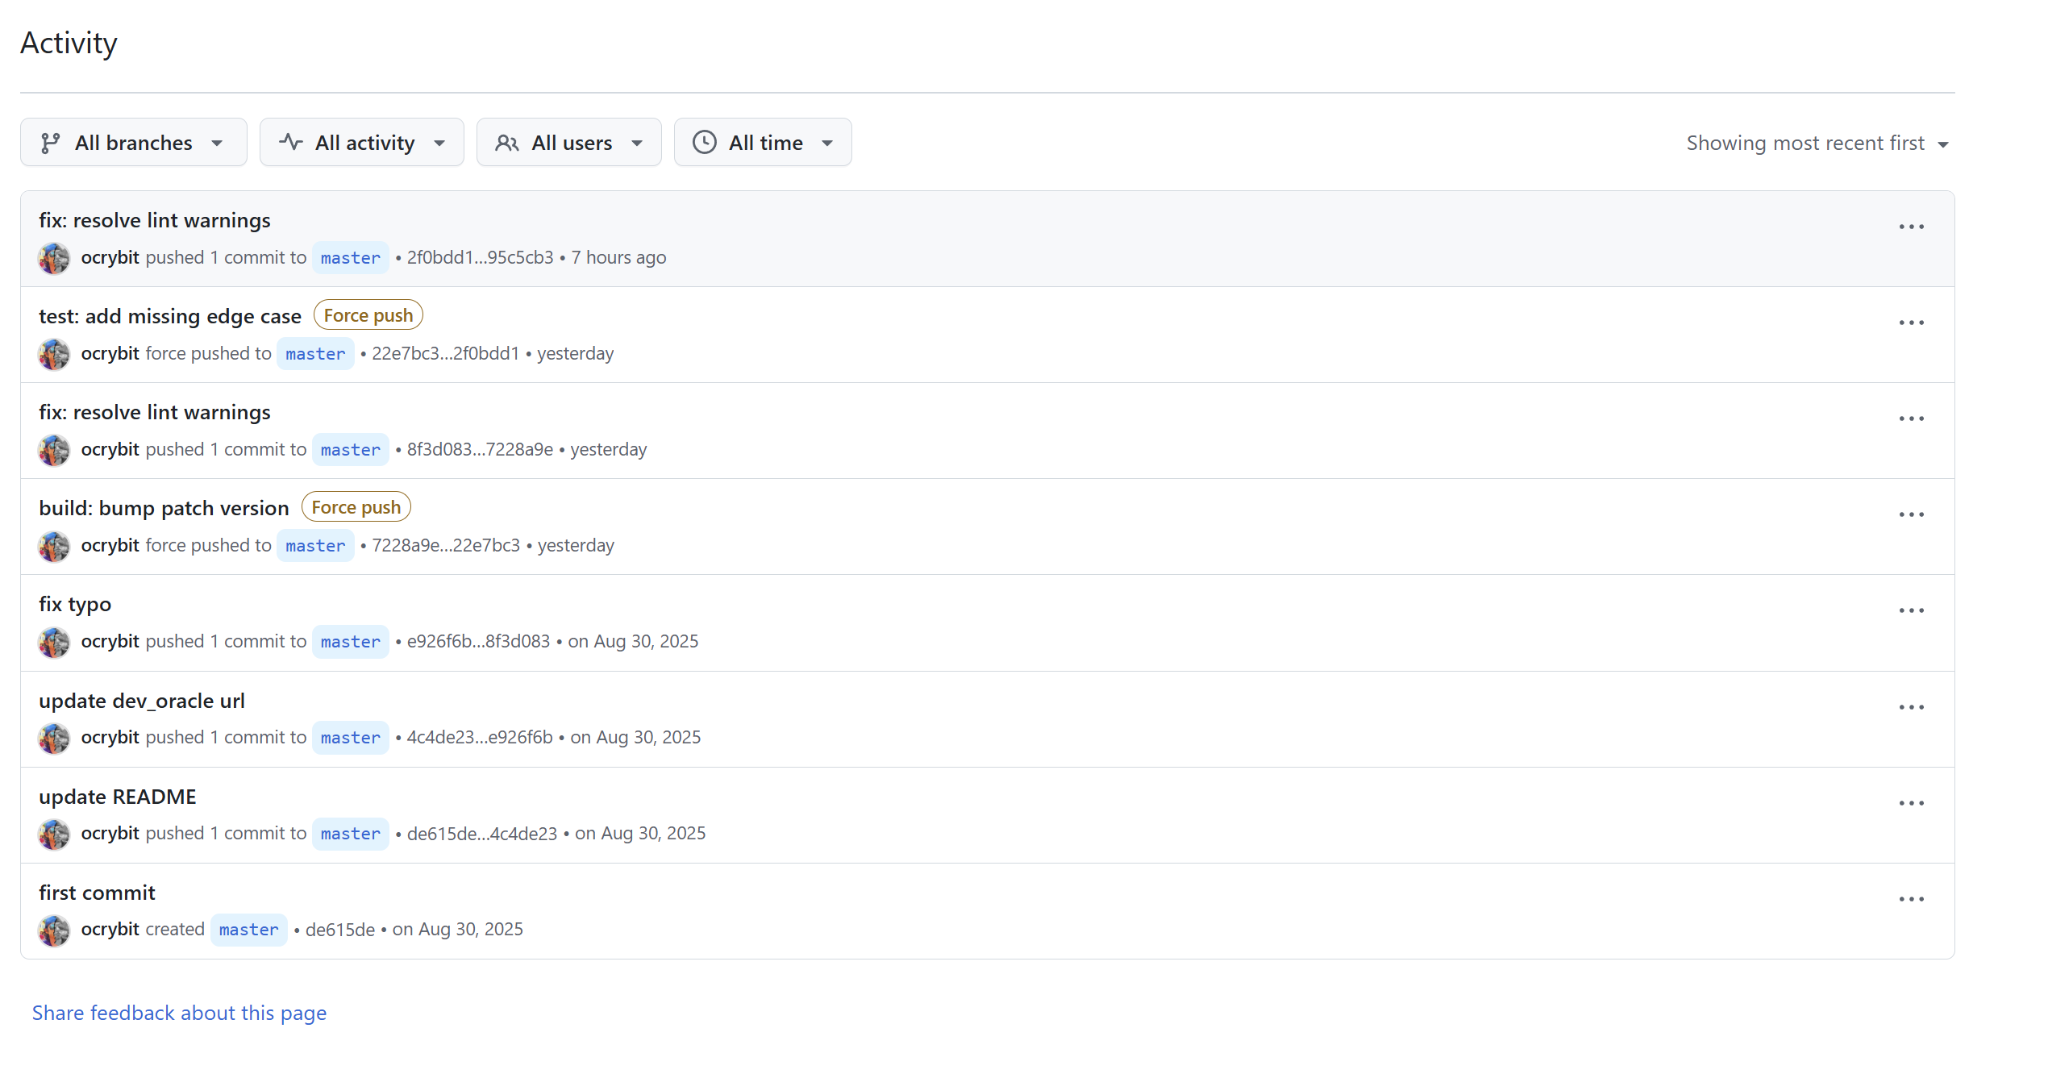Click the pulse icon in All activity filter
The height and width of the screenshot is (1086, 2048).
coord(291,142)
